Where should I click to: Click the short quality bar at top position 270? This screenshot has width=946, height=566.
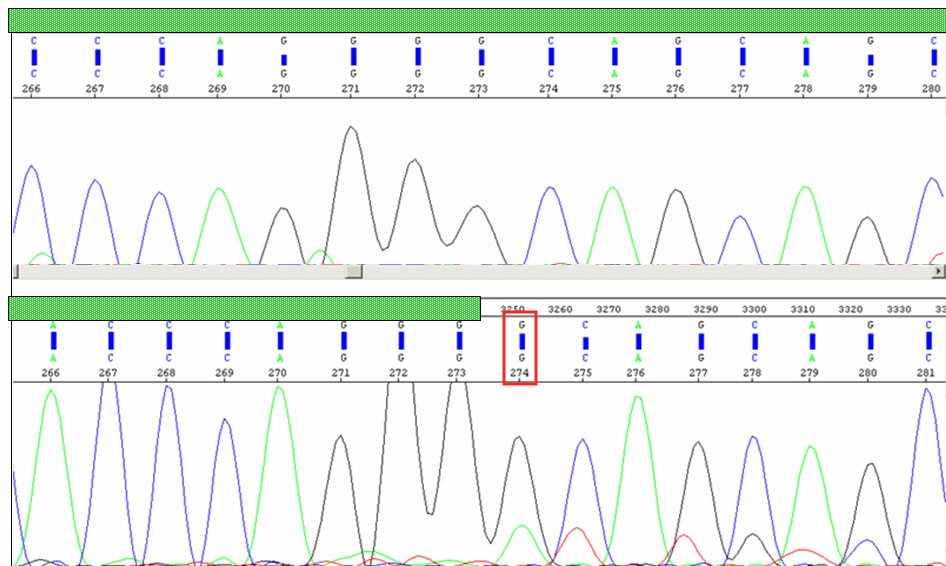[284, 60]
